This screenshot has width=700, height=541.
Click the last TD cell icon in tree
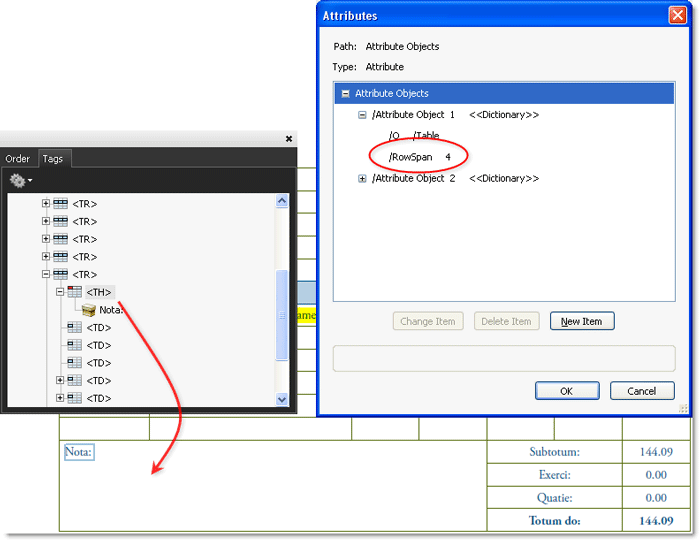click(74, 398)
